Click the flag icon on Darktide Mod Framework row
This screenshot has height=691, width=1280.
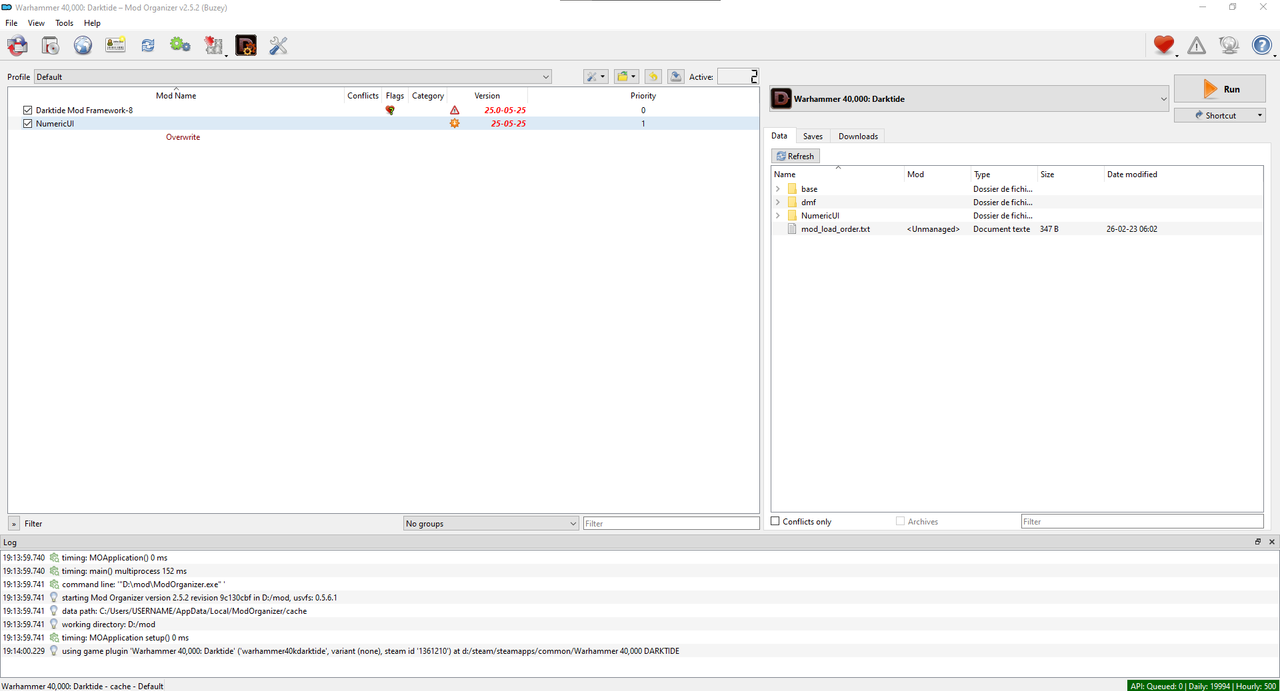tap(390, 110)
